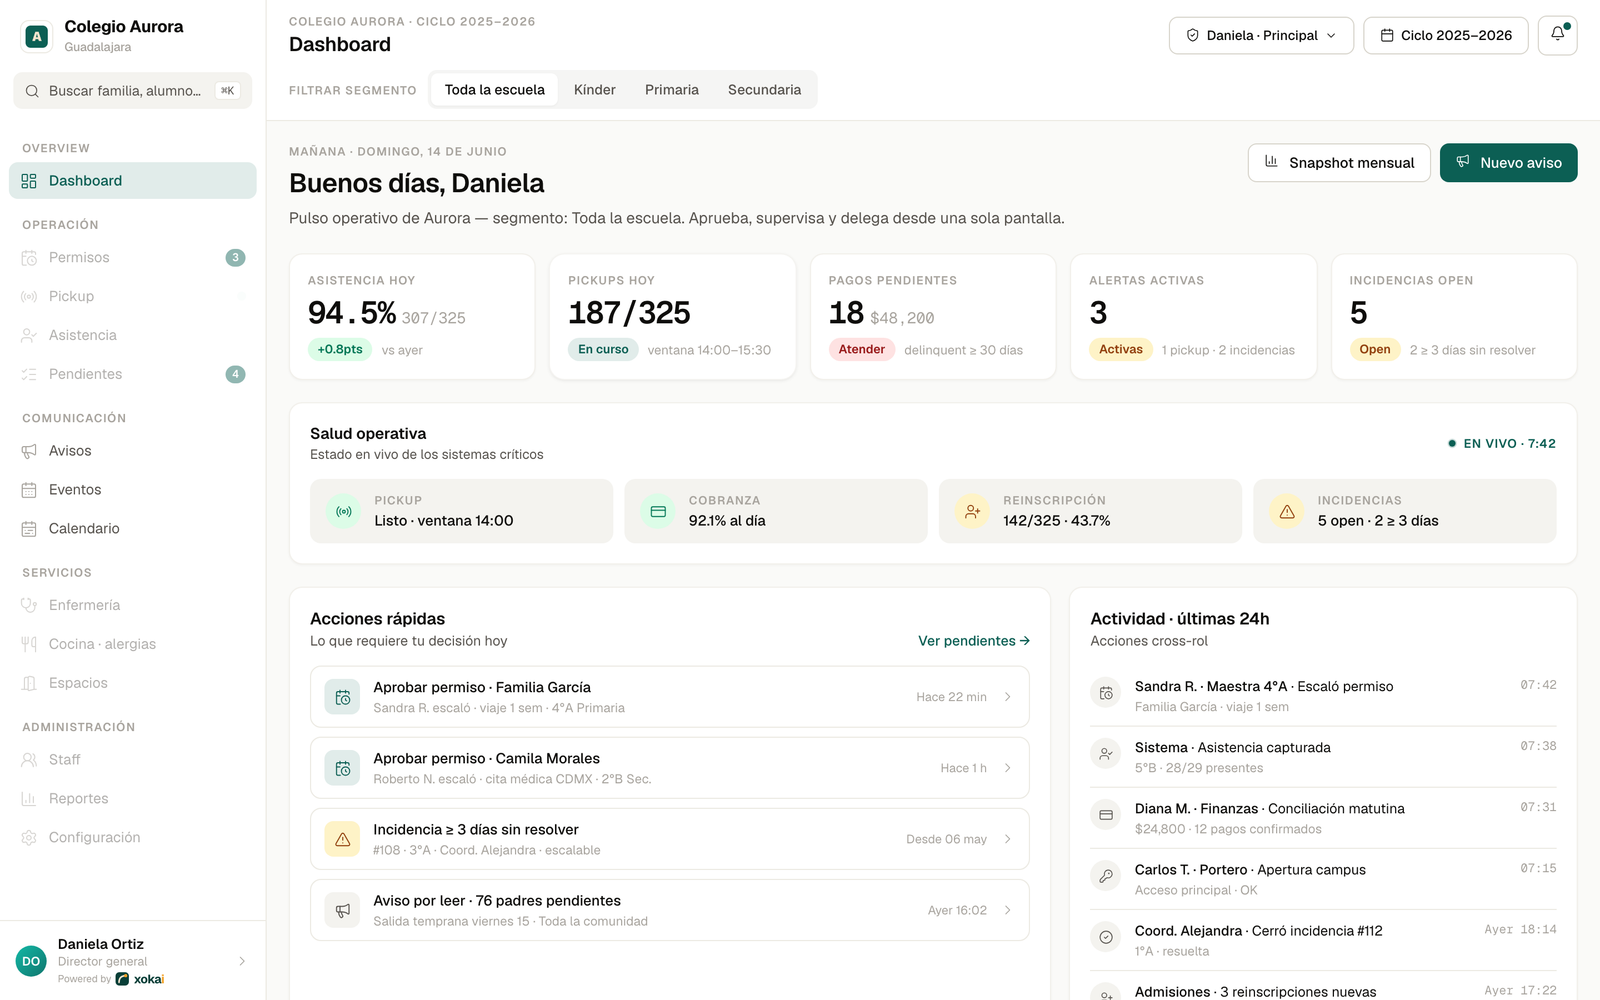
Task: Go to Enfermería section
Action: tap(133, 606)
